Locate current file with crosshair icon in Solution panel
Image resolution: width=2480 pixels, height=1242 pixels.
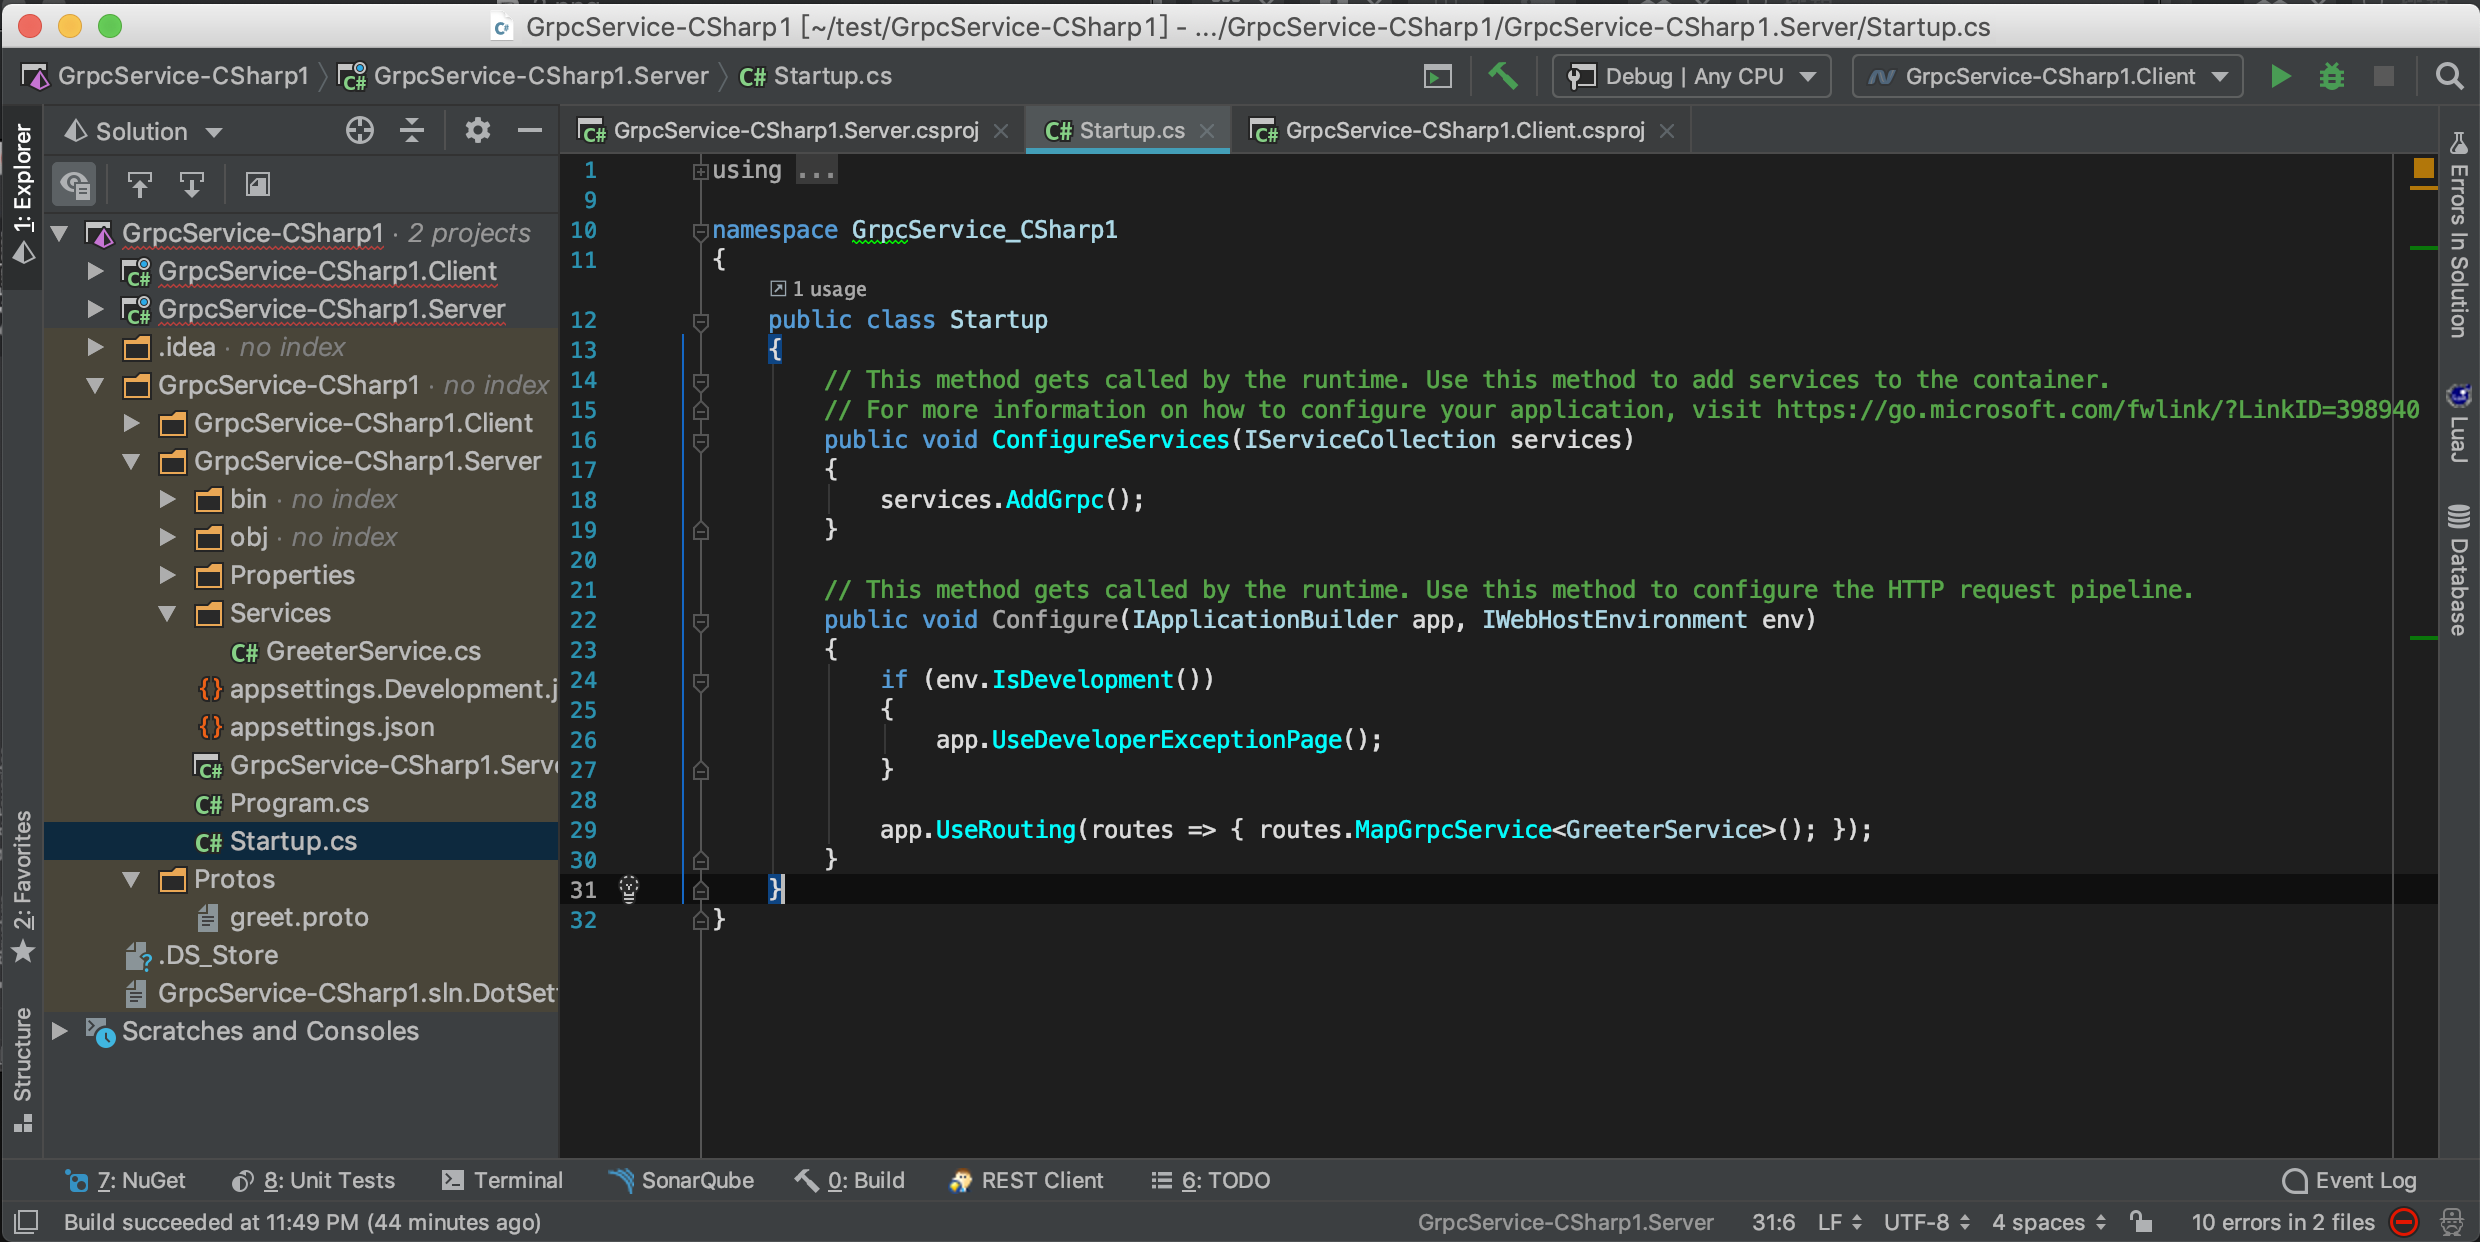click(x=360, y=131)
